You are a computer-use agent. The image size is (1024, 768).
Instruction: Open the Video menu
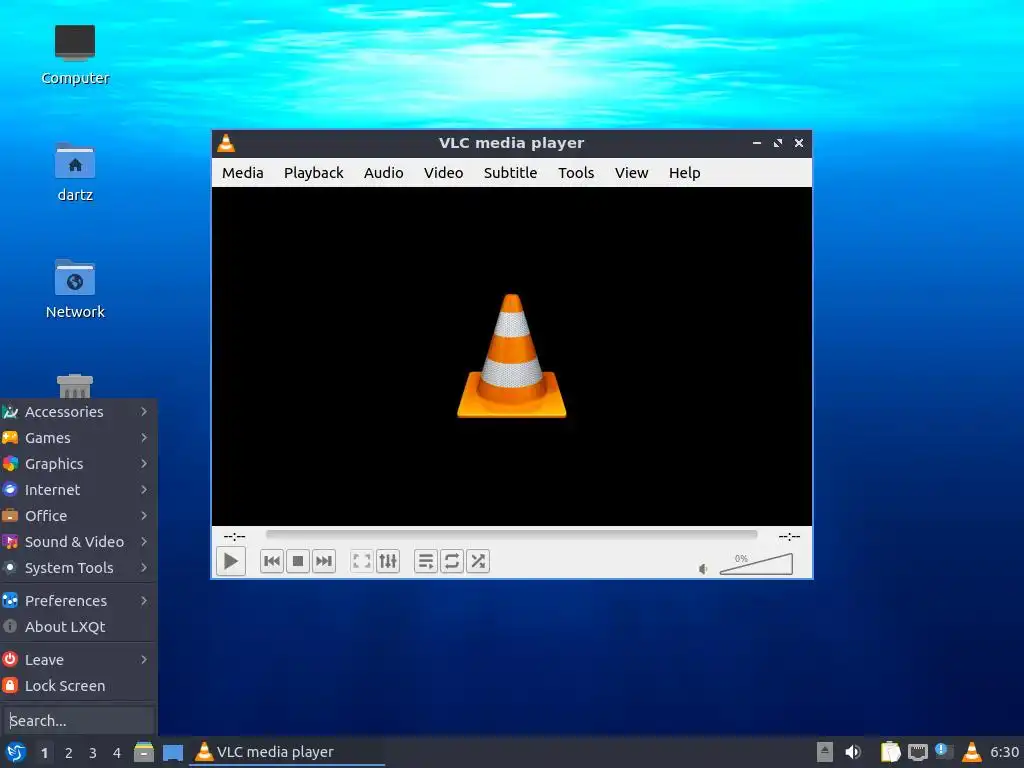(x=443, y=172)
